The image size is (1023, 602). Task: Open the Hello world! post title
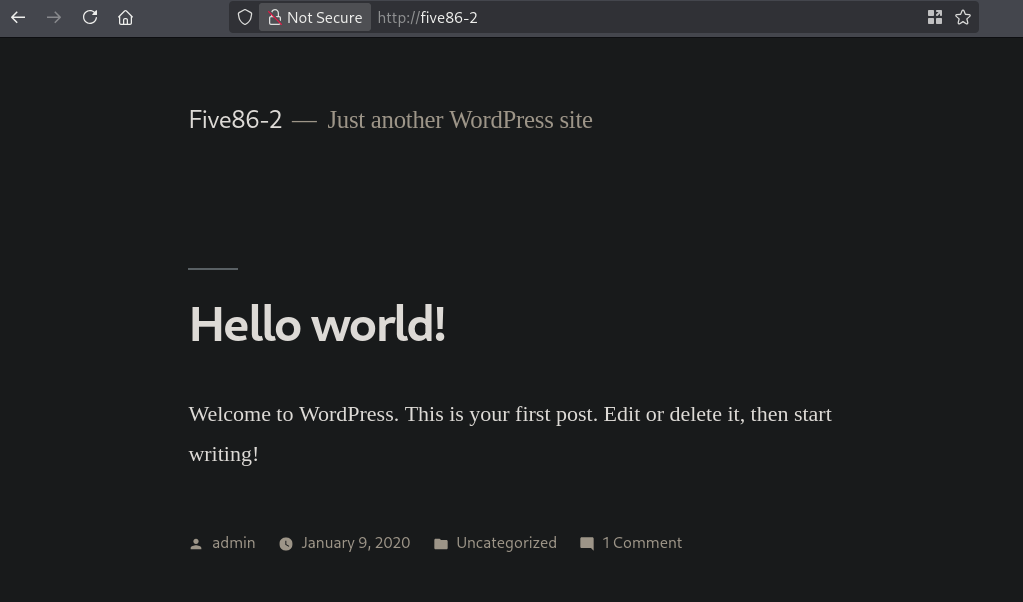pyautogui.click(x=317, y=324)
